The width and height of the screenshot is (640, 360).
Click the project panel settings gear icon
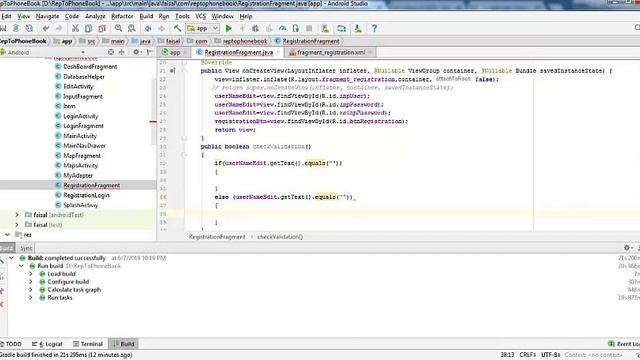[x=136, y=52]
